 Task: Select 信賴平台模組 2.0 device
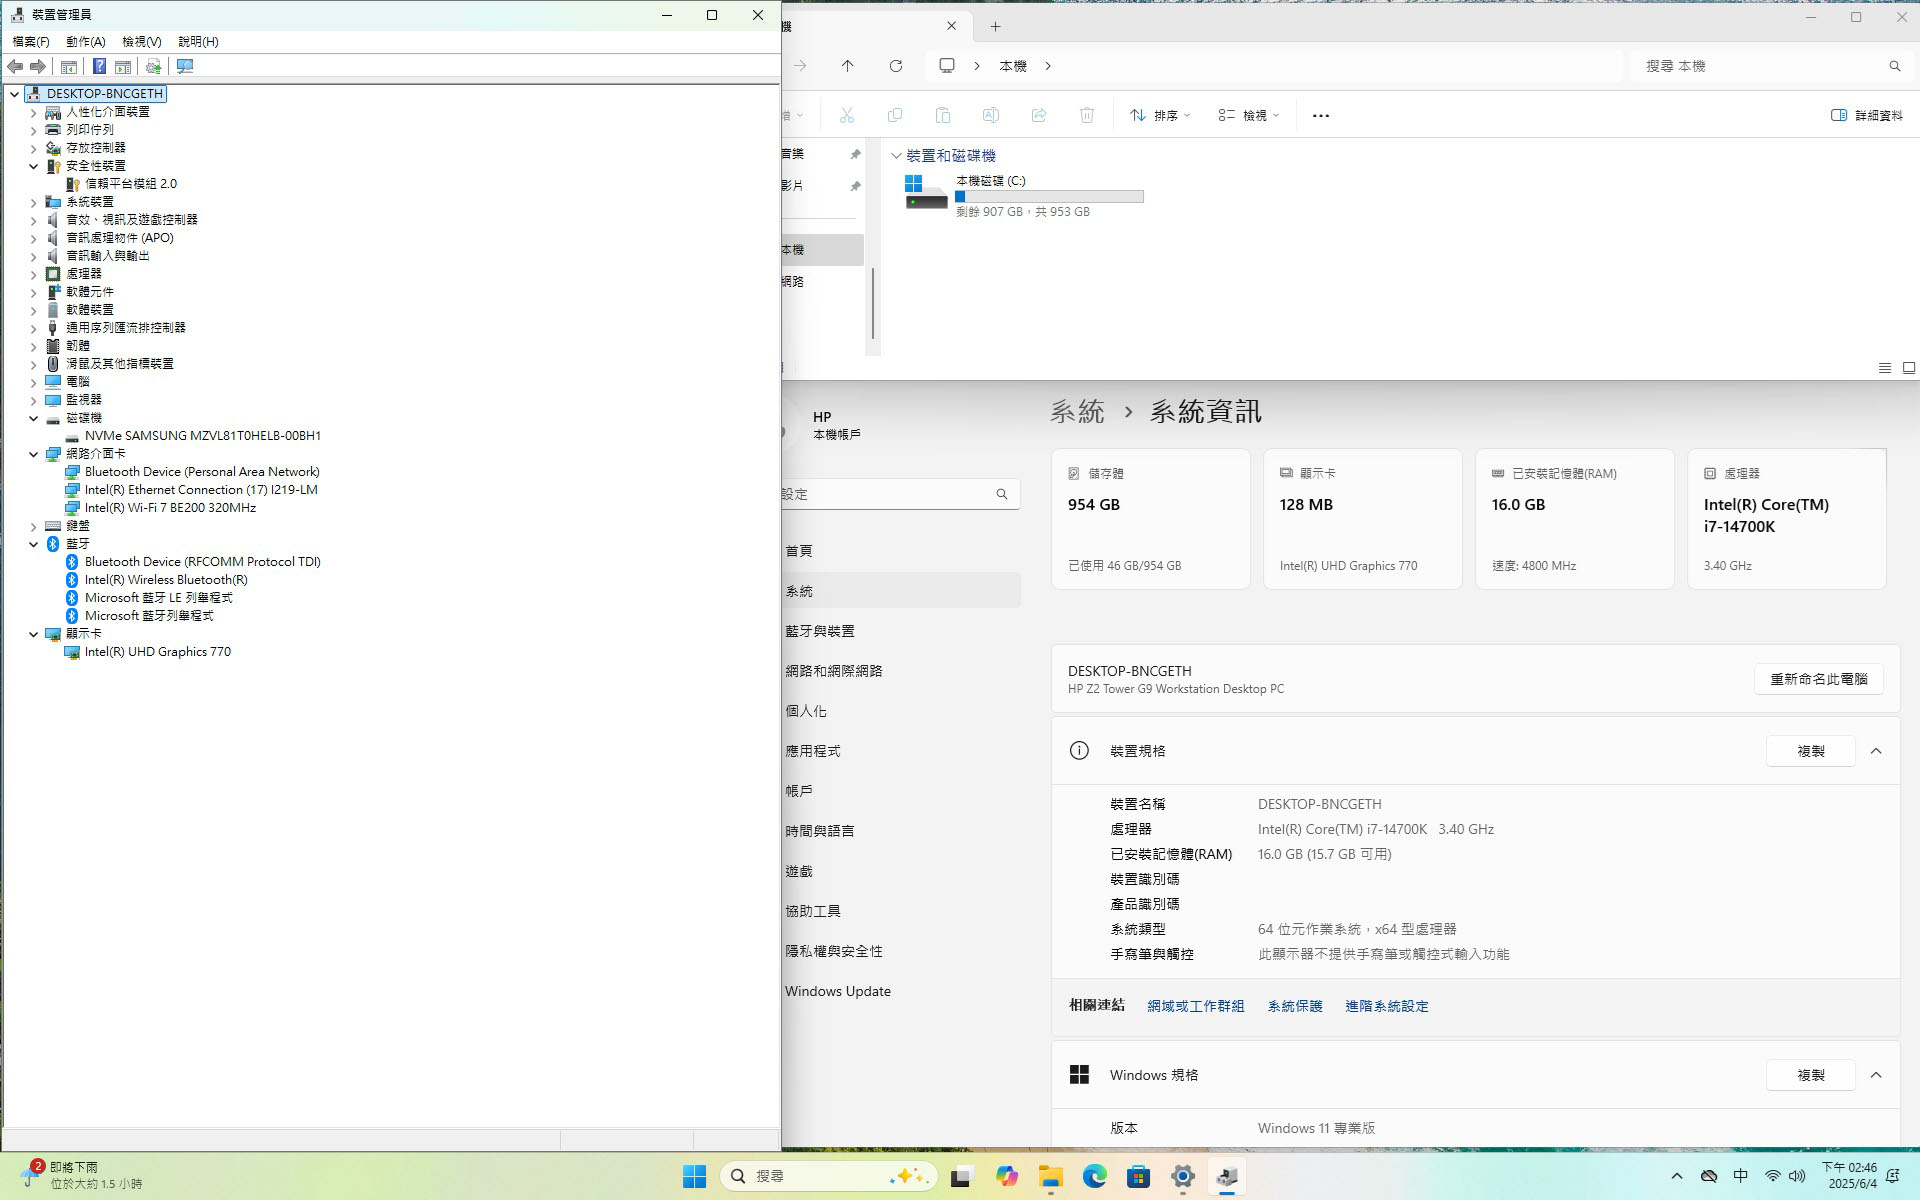(x=131, y=184)
